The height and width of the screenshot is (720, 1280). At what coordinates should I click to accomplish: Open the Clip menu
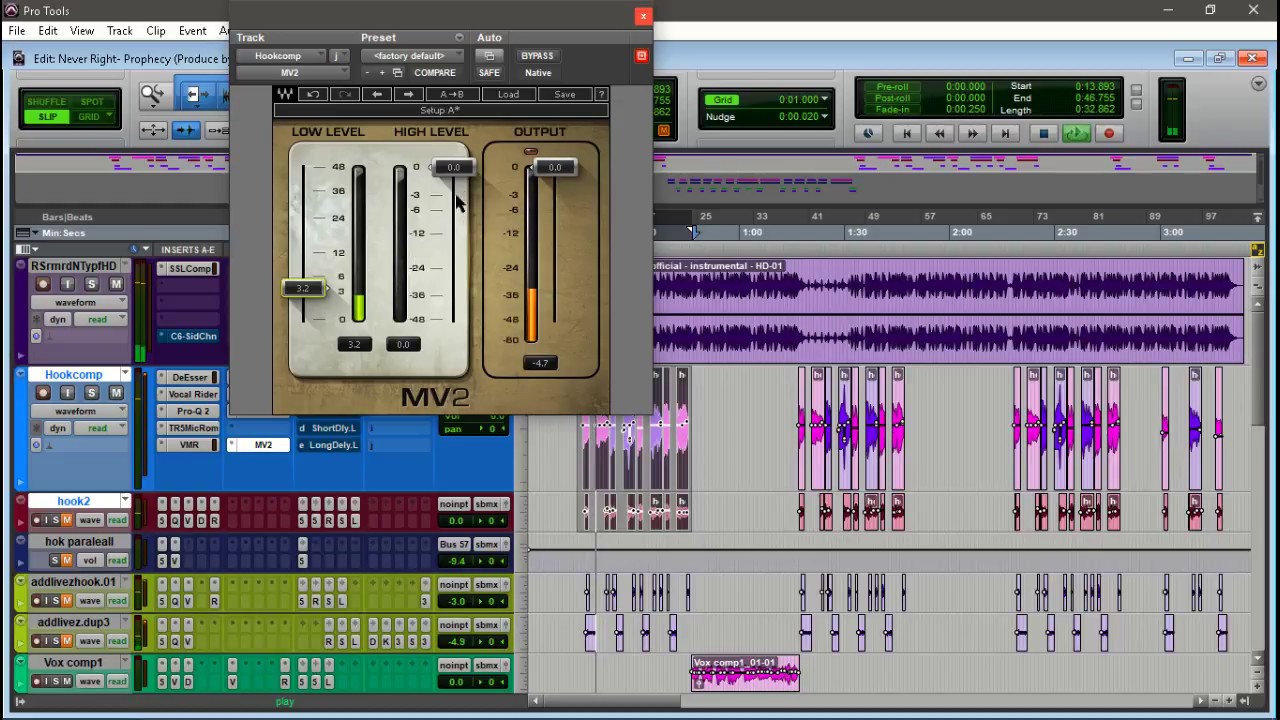click(156, 31)
